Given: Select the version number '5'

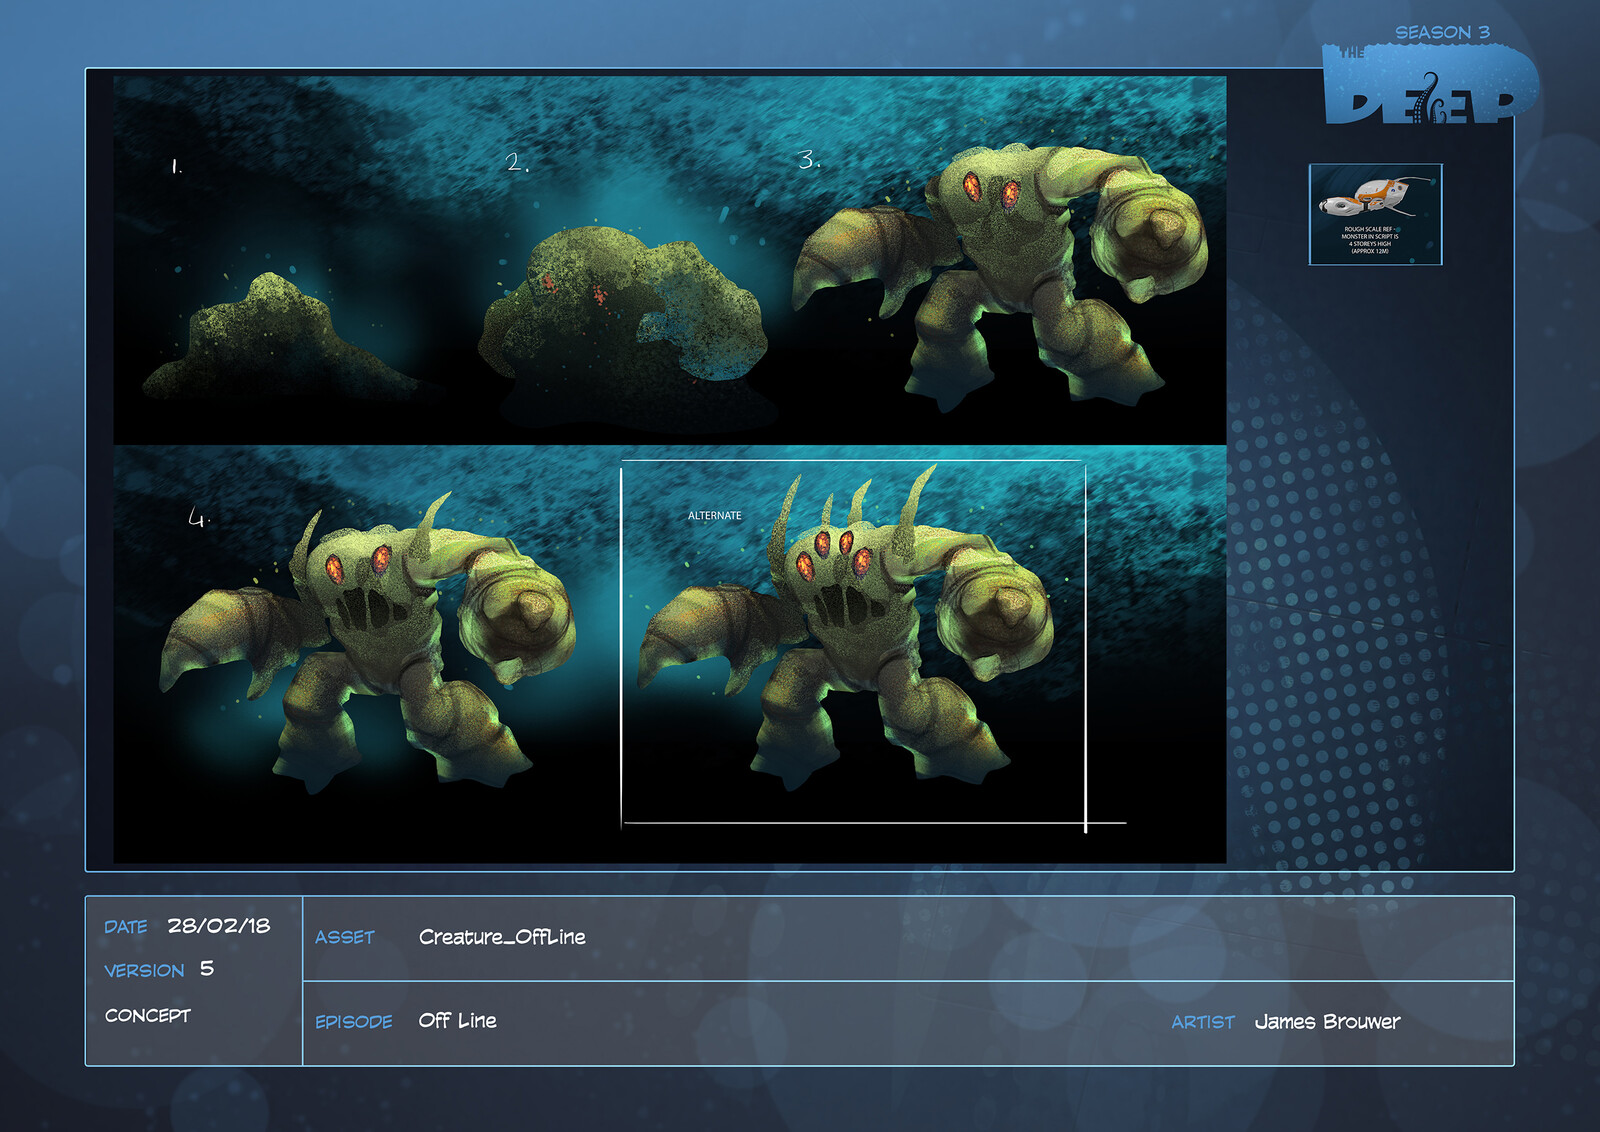Looking at the screenshot, I should point(206,968).
